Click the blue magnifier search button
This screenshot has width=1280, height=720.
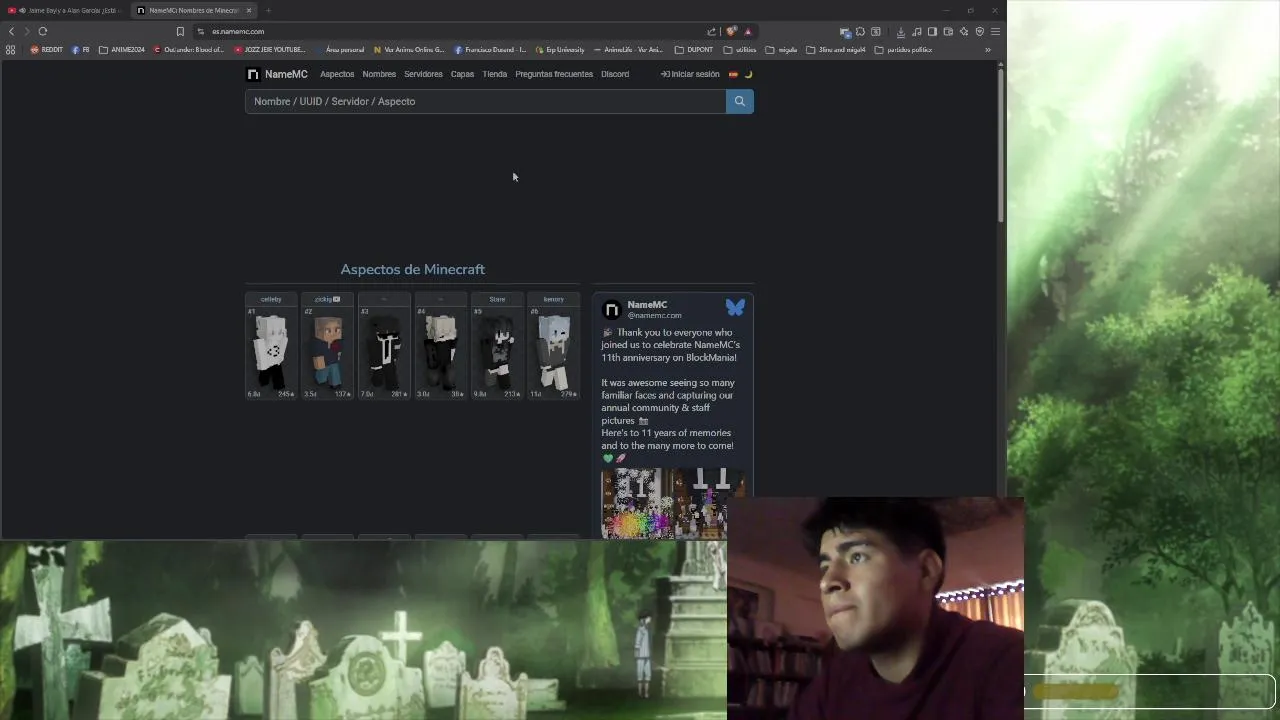click(x=740, y=101)
